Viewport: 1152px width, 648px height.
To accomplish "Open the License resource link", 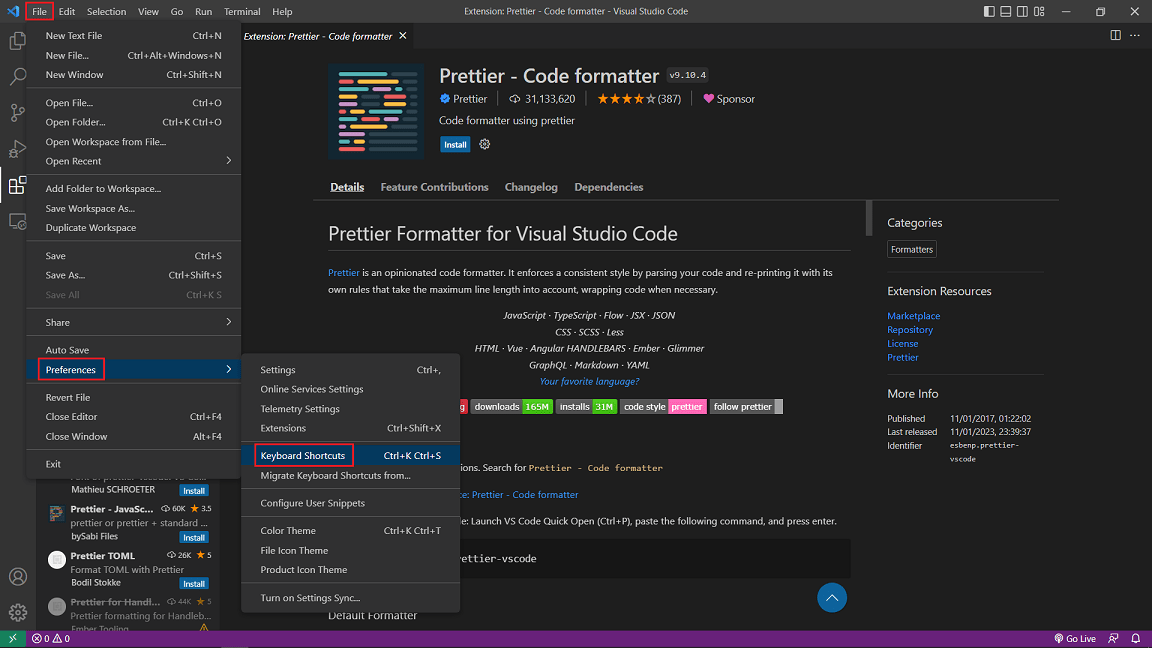I will pyautogui.click(x=902, y=343).
